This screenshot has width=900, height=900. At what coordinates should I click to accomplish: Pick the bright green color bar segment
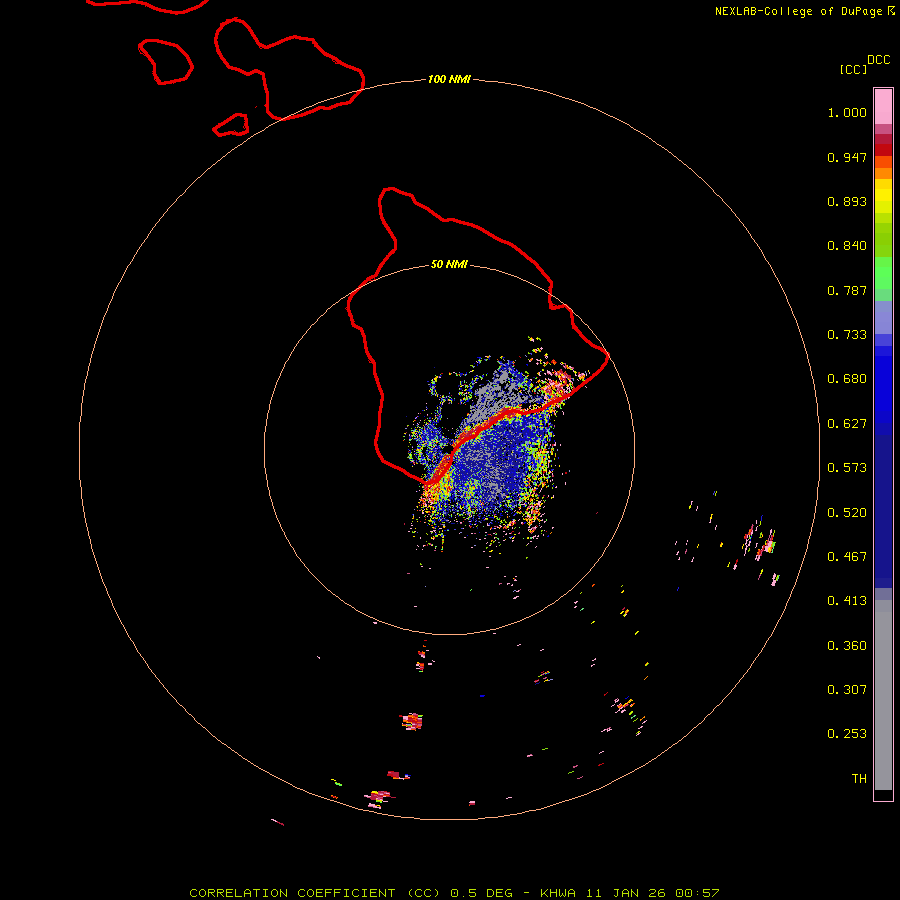(883, 273)
